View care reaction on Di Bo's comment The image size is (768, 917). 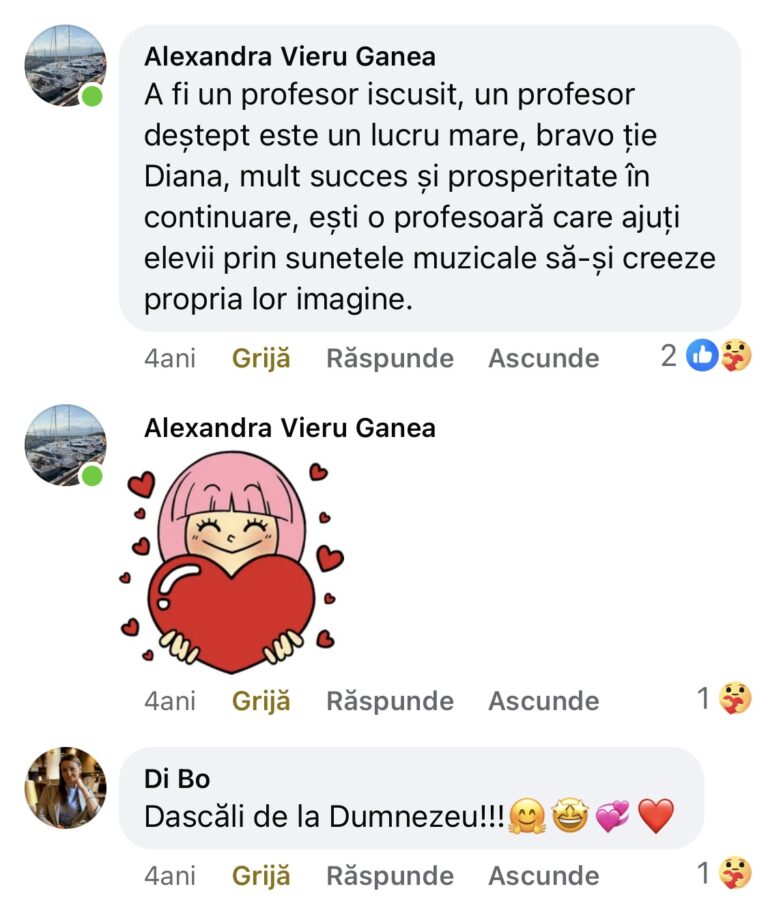[x=736, y=873]
